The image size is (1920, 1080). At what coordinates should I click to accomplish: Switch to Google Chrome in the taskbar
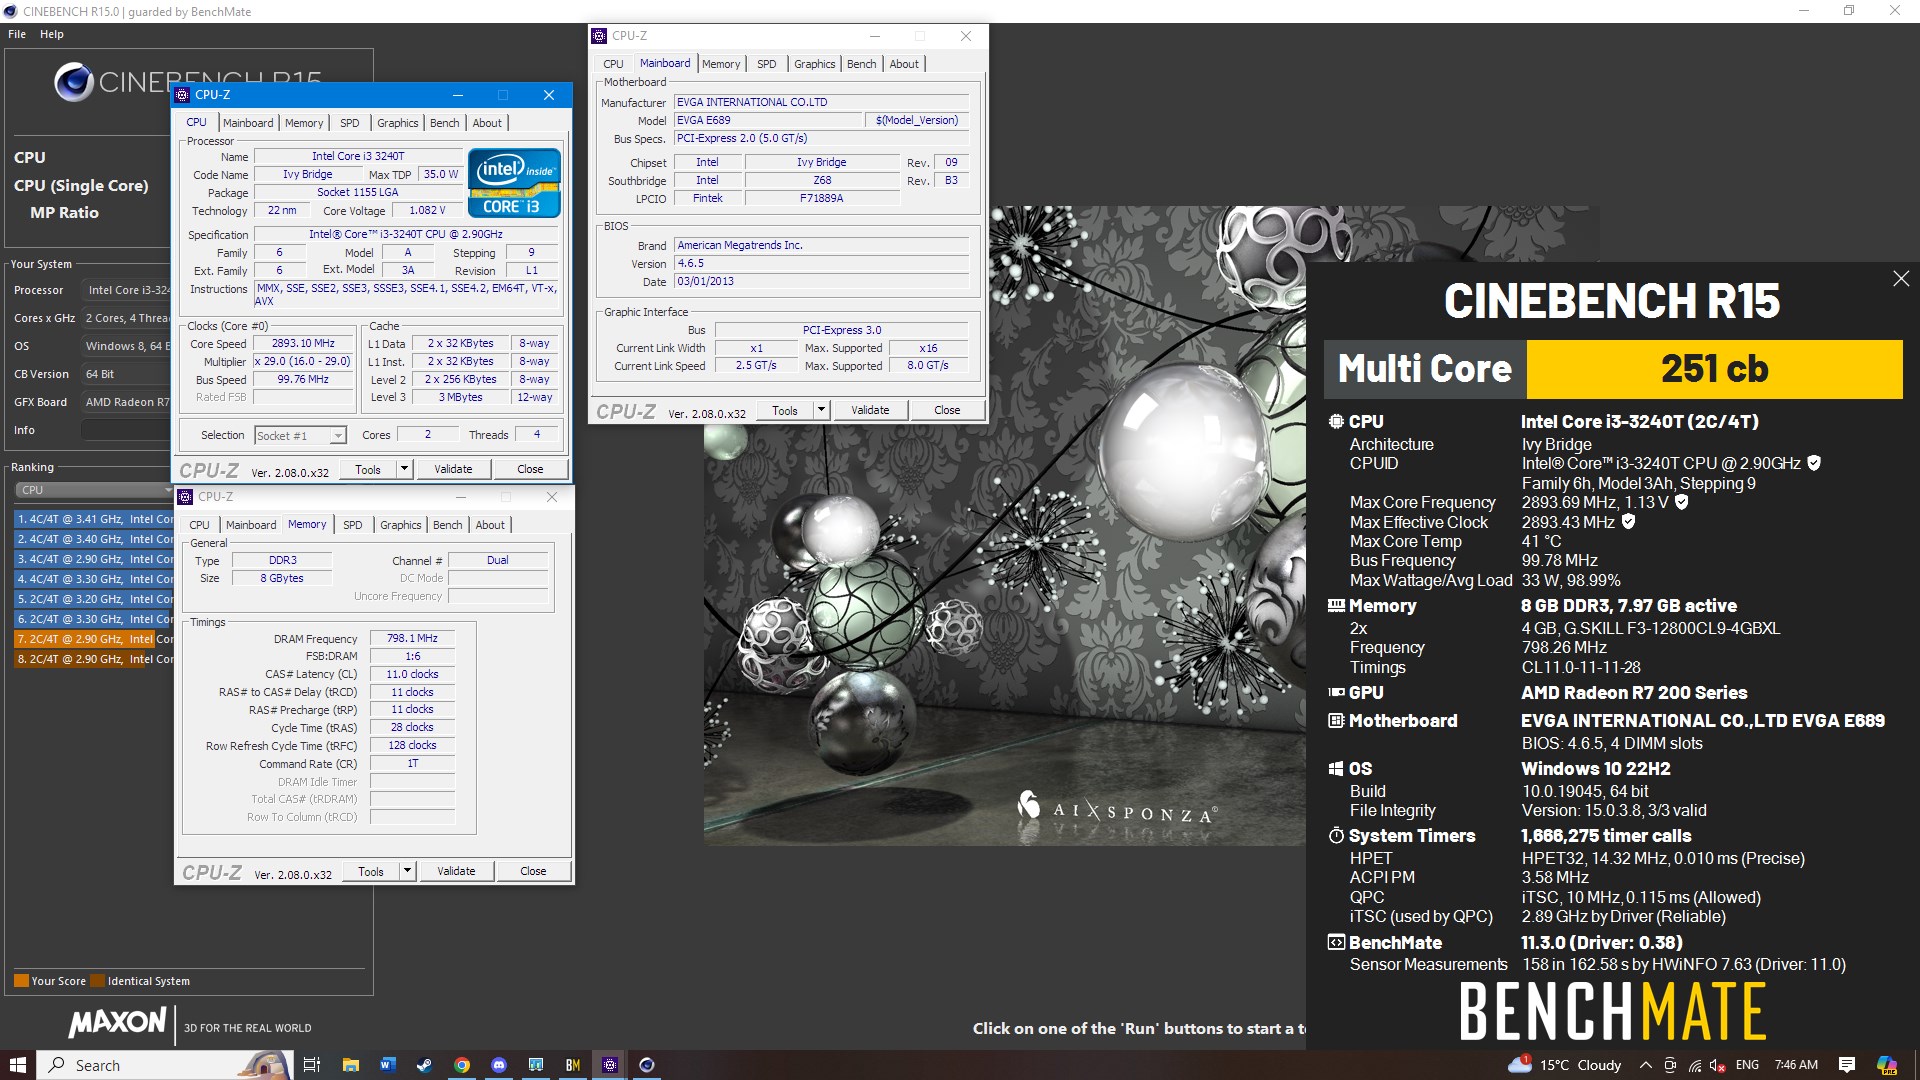point(461,1065)
